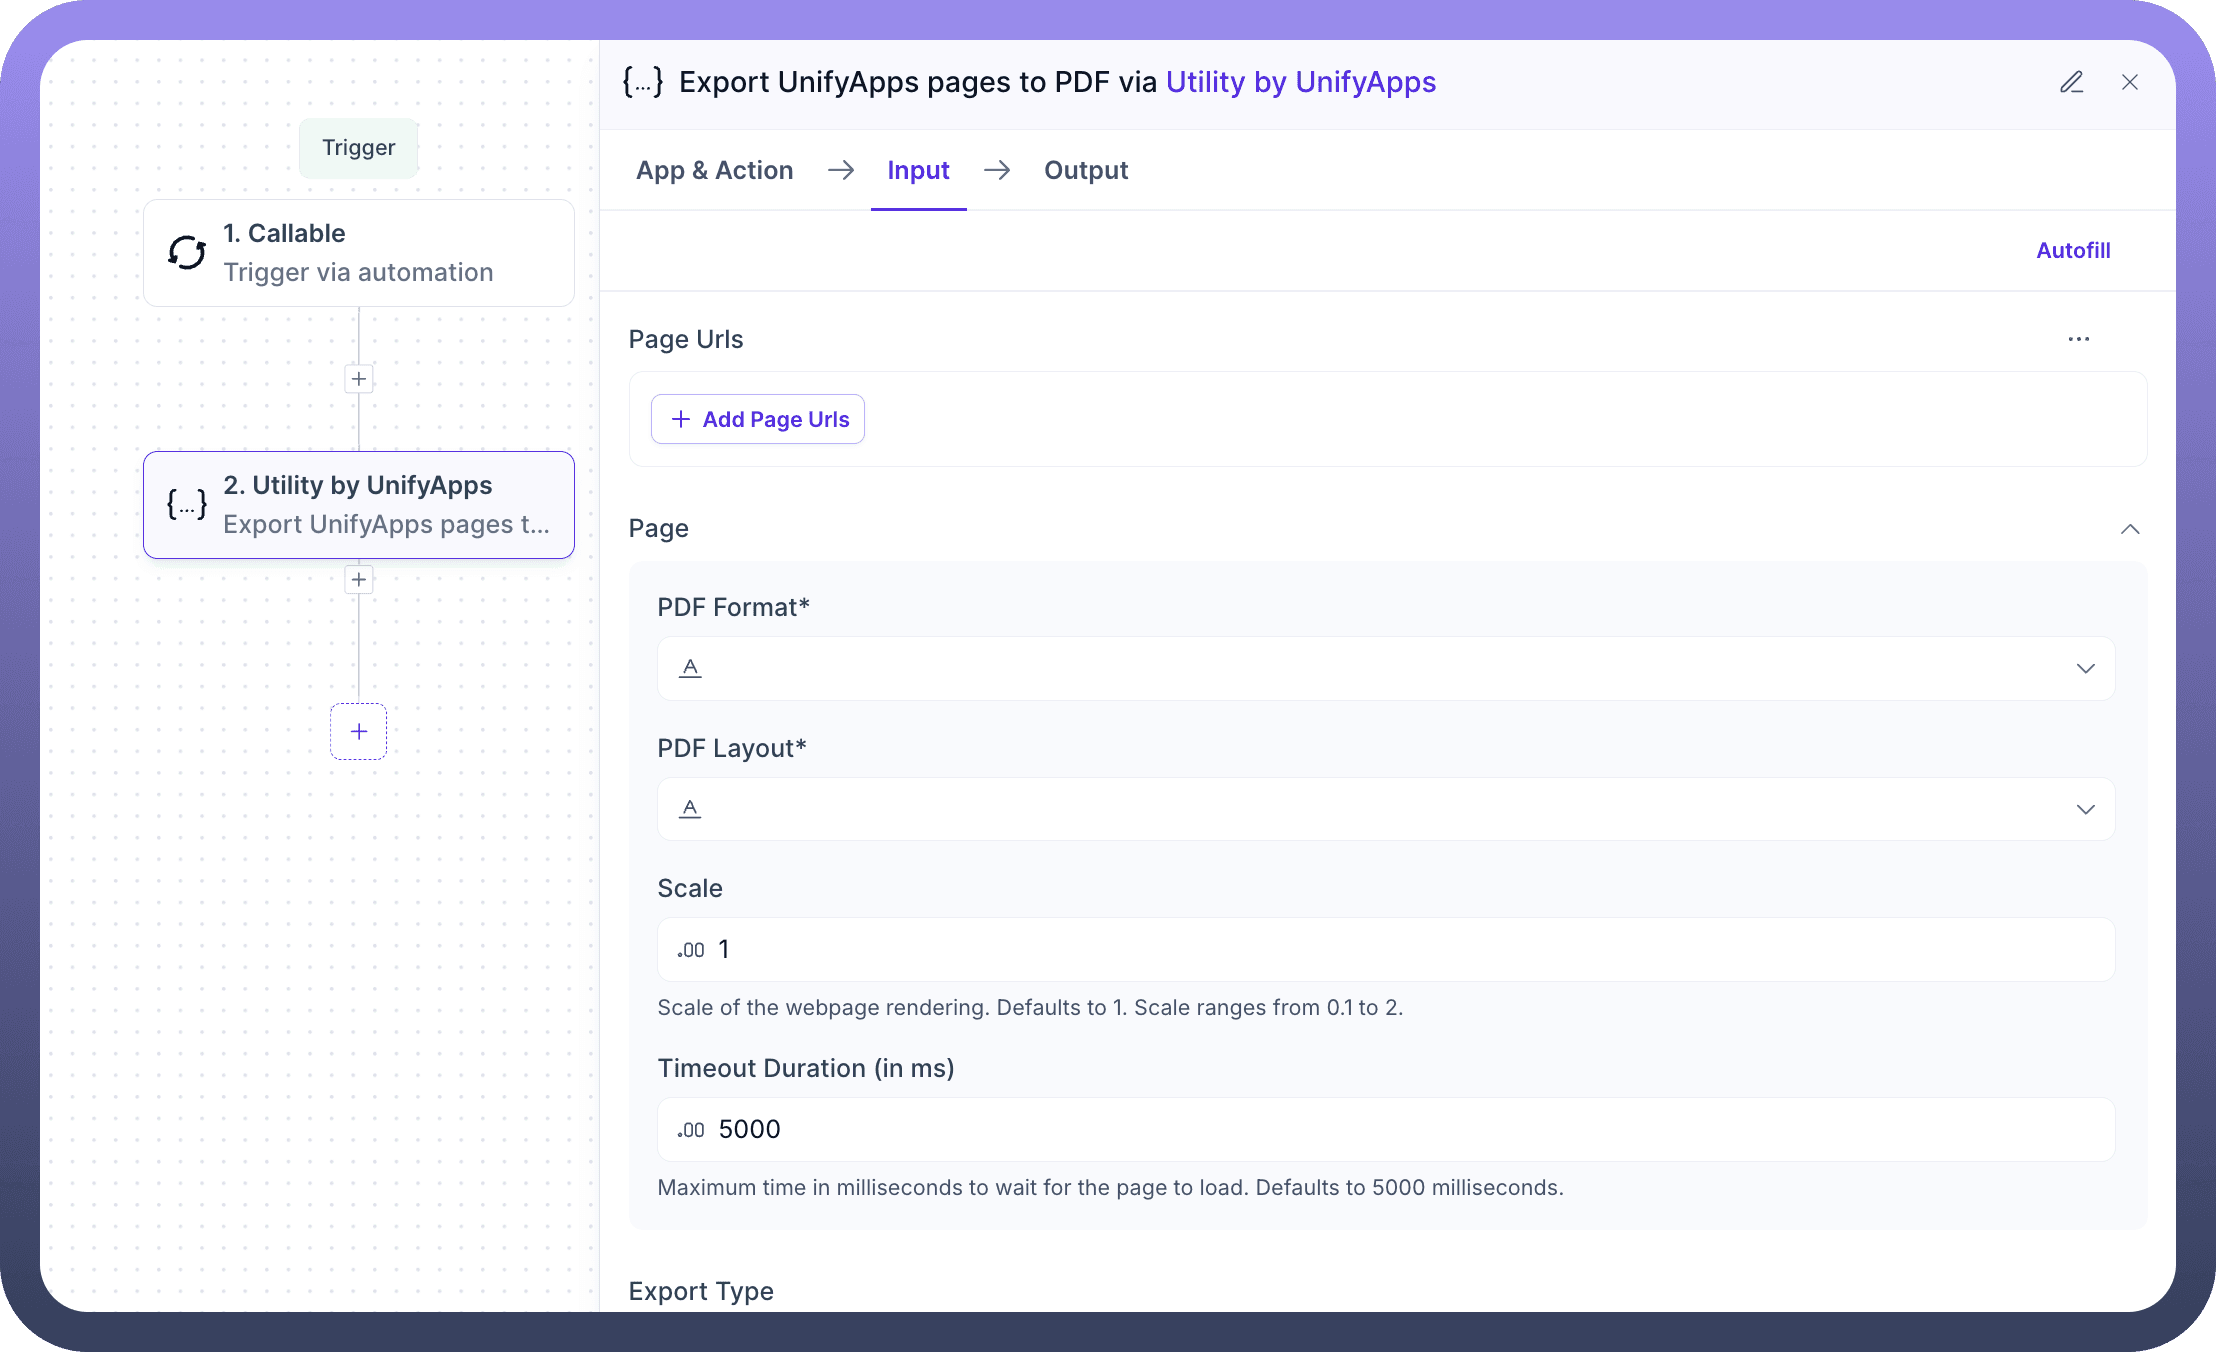This screenshot has width=2216, height=1352.
Task: Click curly braces icon in panel title
Action: pos(643,82)
